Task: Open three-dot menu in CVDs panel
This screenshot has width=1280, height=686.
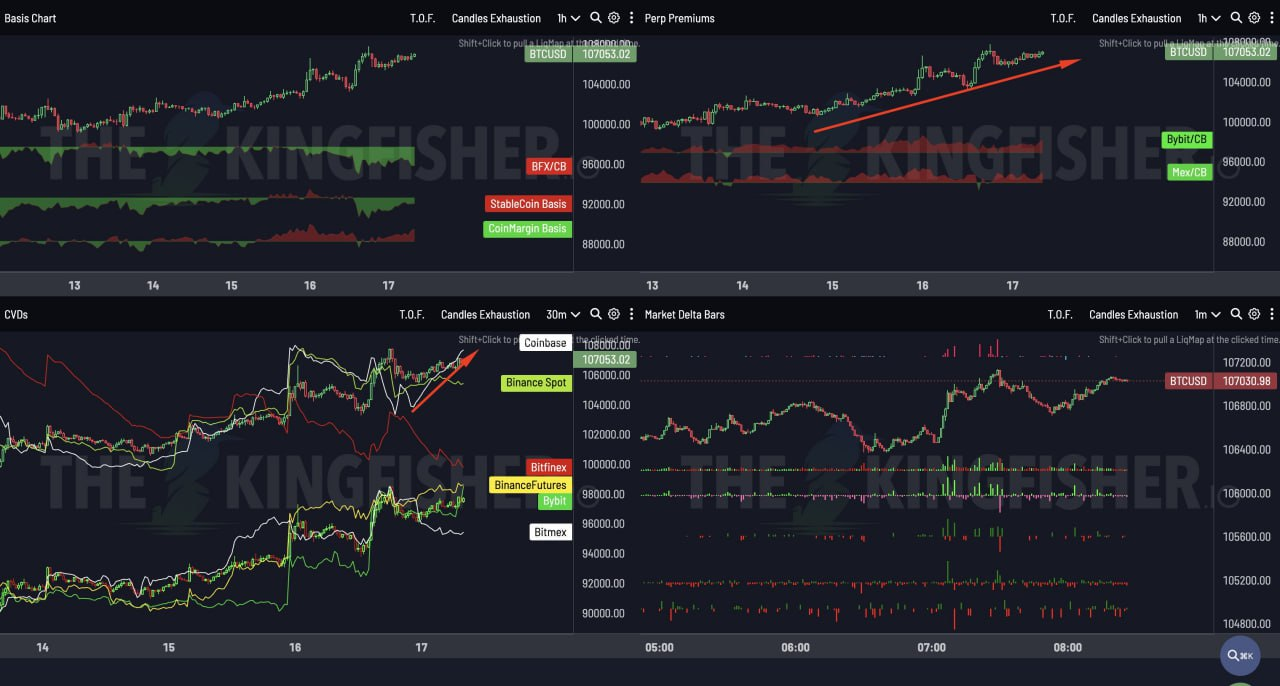Action: coord(630,314)
